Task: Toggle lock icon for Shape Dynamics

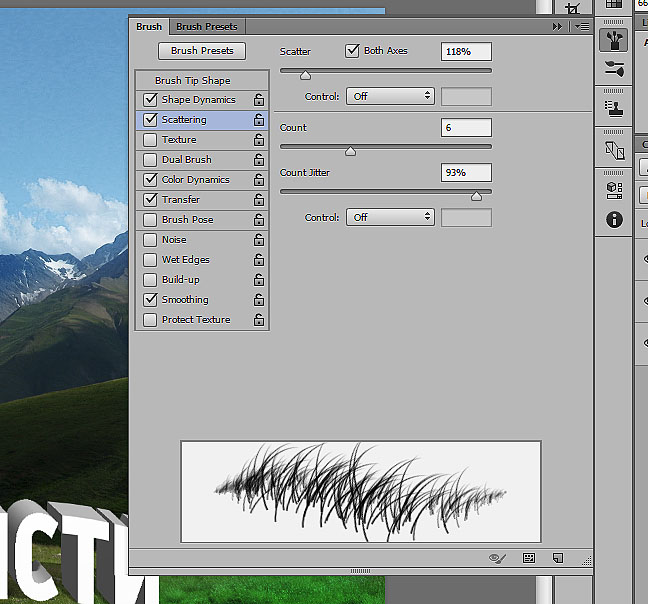Action: (259, 100)
